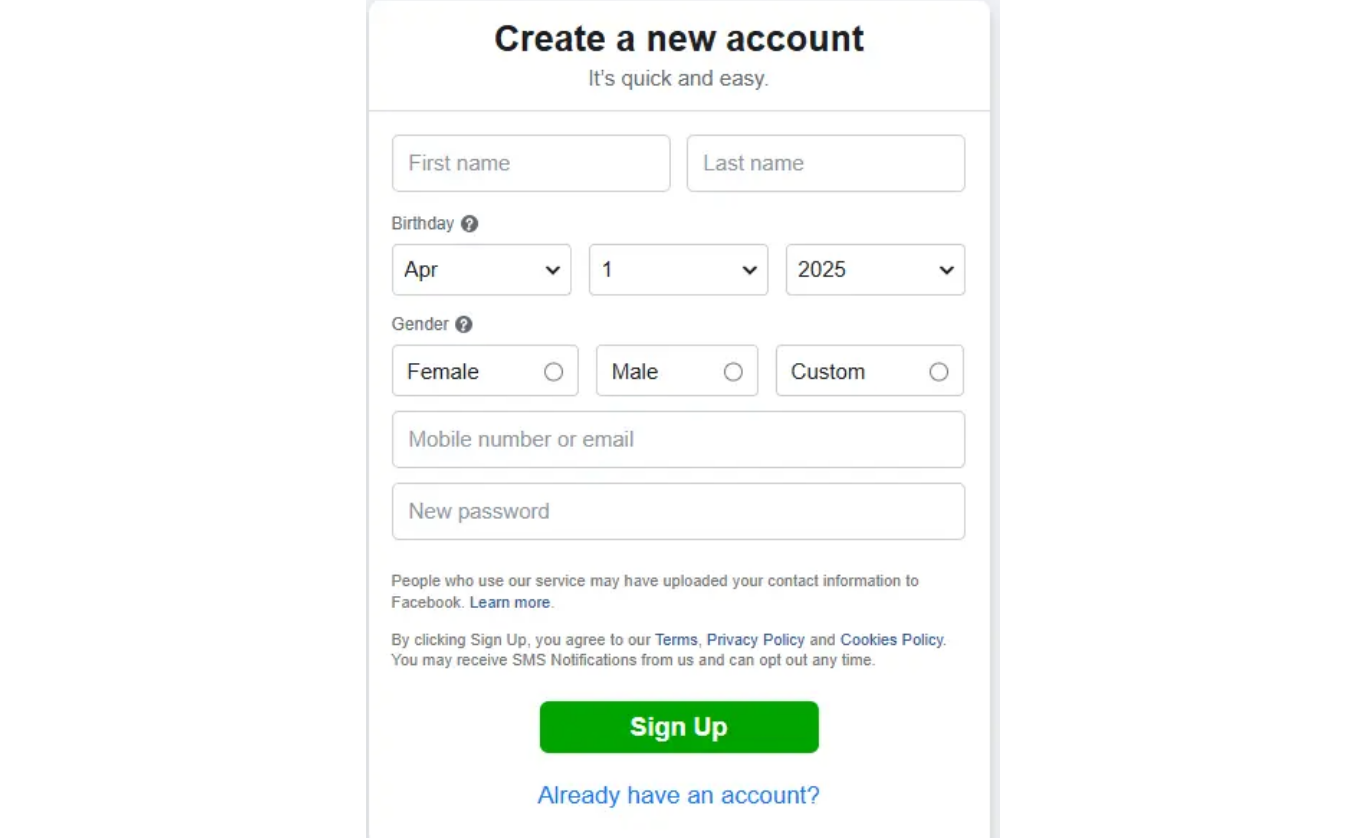The image size is (1372, 838).
Task: Click the Birthday help question mark icon
Action: click(x=469, y=224)
